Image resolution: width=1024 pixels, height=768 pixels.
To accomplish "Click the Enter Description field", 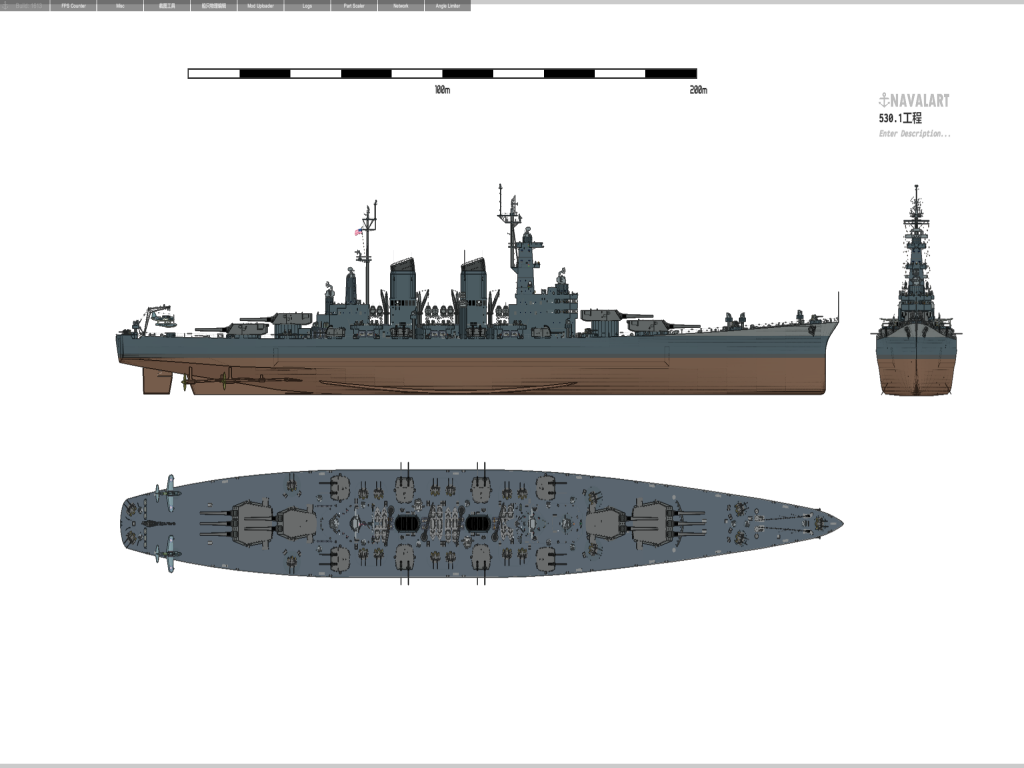I will point(914,134).
